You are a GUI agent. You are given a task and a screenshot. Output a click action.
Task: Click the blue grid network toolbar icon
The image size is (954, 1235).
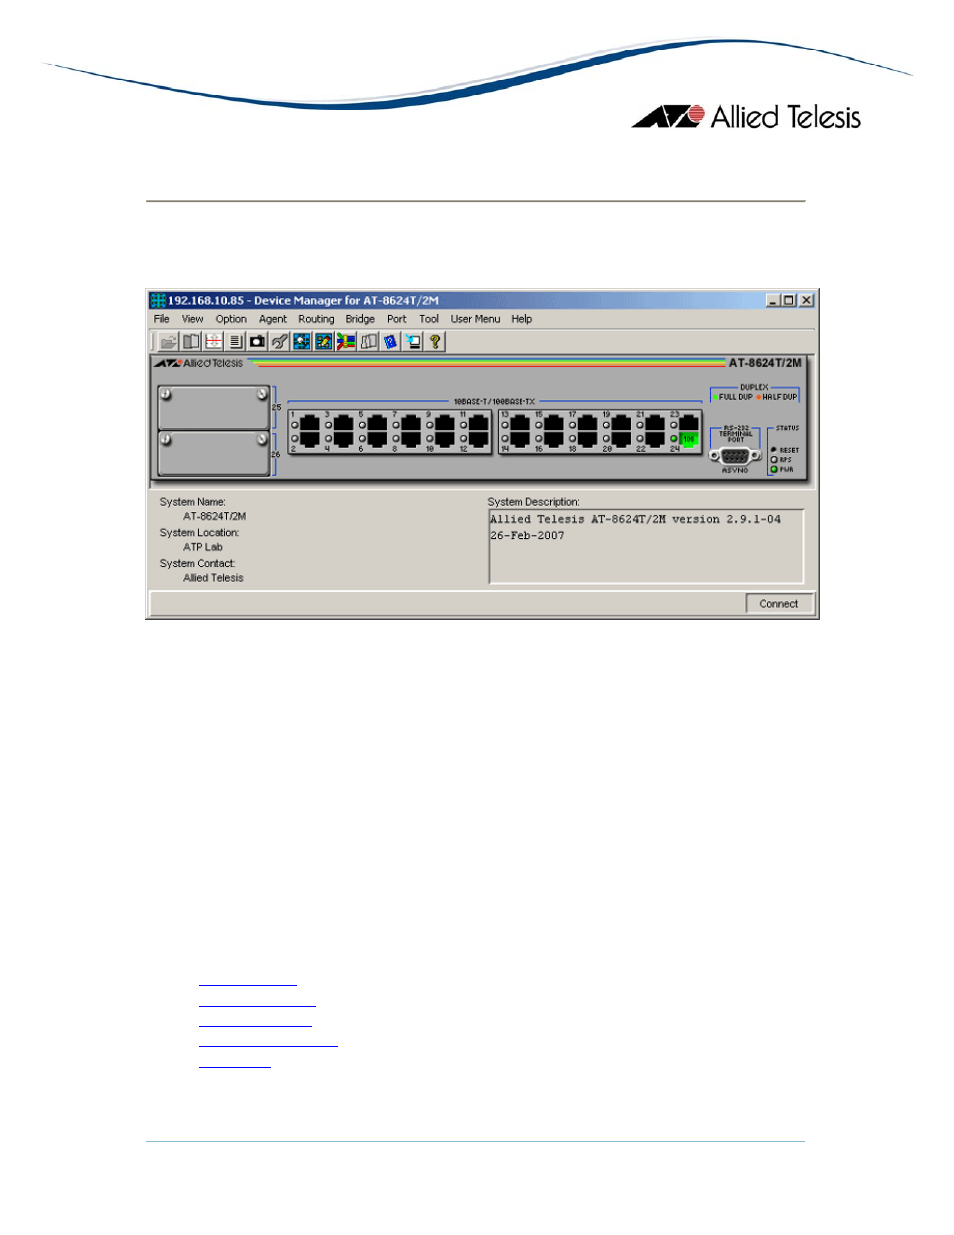(x=302, y=342)
